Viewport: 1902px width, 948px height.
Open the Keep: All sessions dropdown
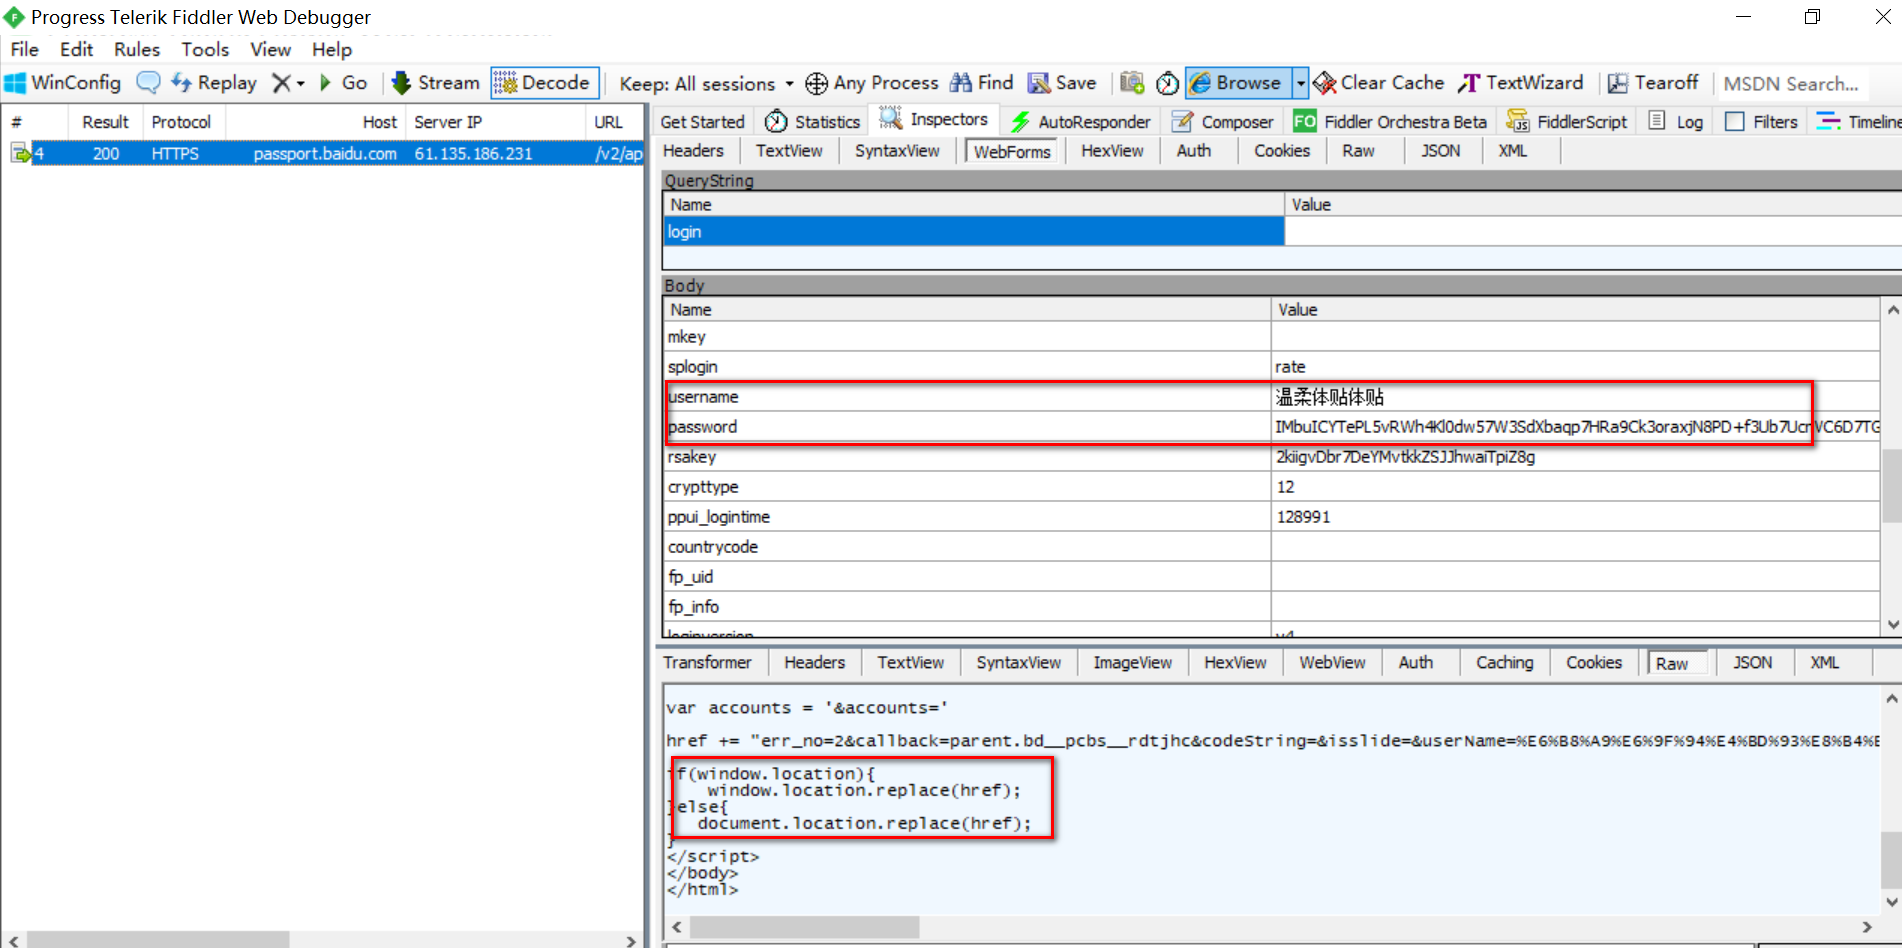[706, 84]
